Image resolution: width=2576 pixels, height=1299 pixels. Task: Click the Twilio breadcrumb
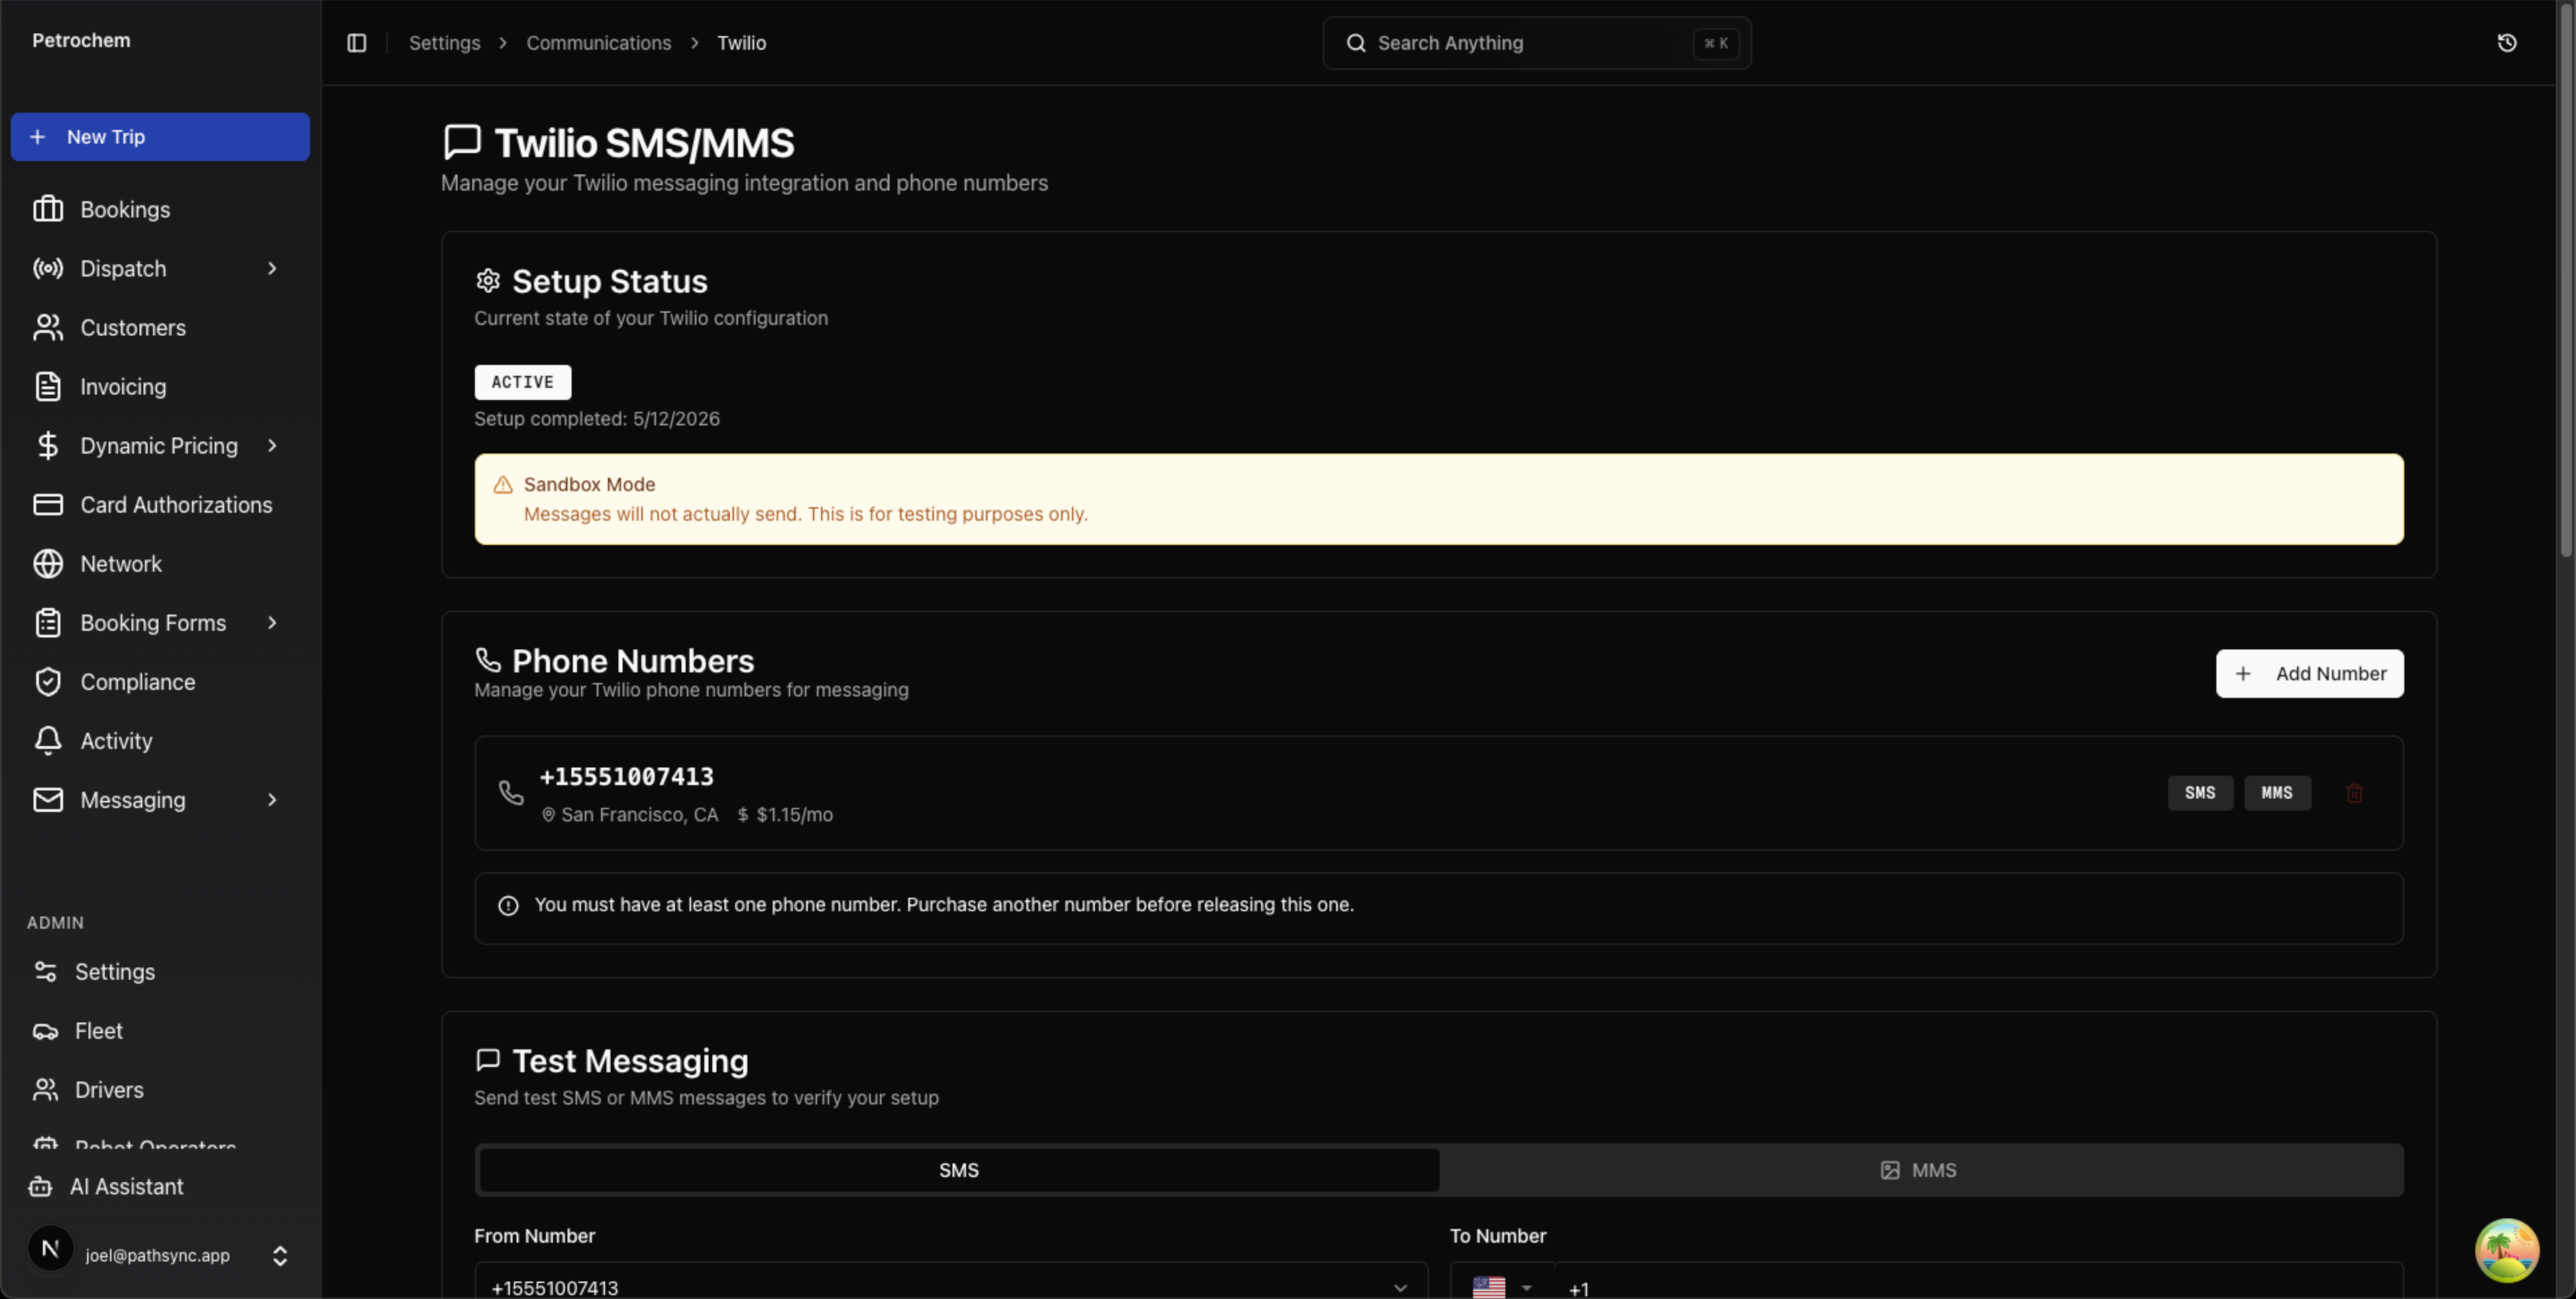741,43
